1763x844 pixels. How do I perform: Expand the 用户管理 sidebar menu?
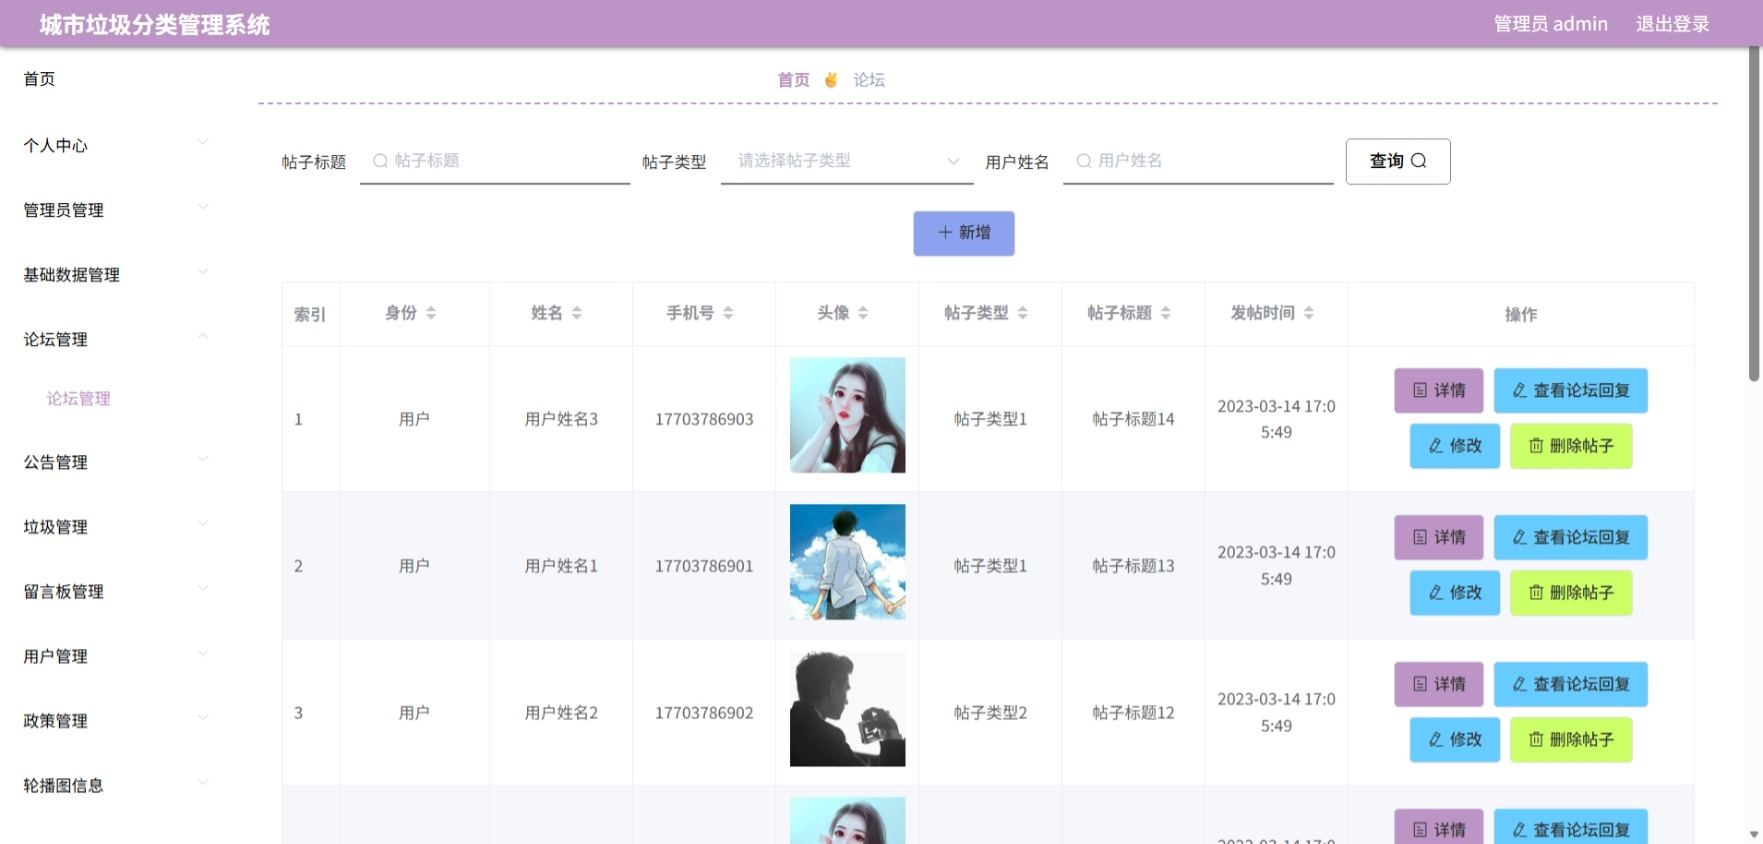click(116, 656)
